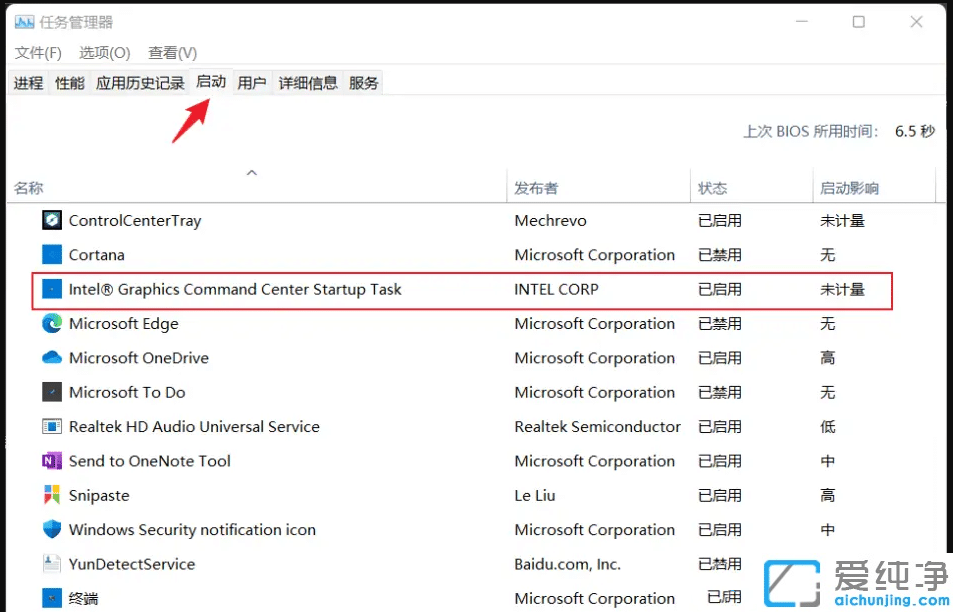953x612 pixels.
Task: Switch to the 性能 tab
Action: [x=68, y=82]
